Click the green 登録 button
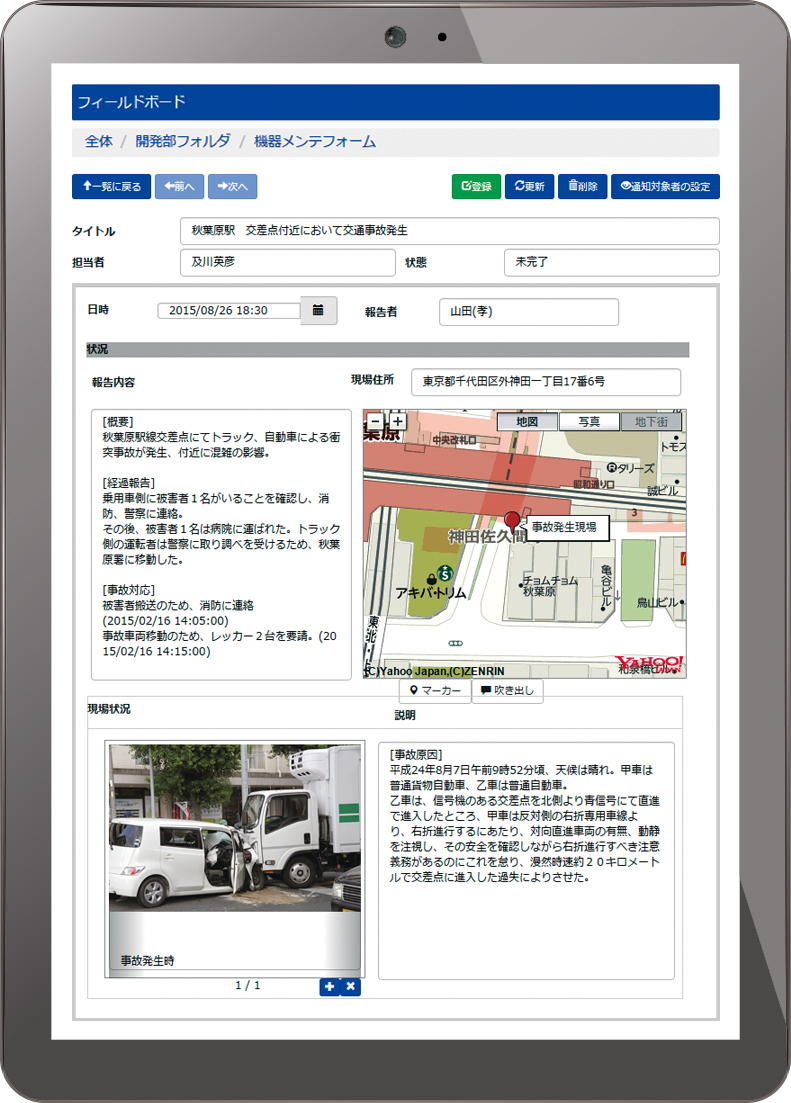Viewport: 791px width, 1103px height. (x=476, y=186)
